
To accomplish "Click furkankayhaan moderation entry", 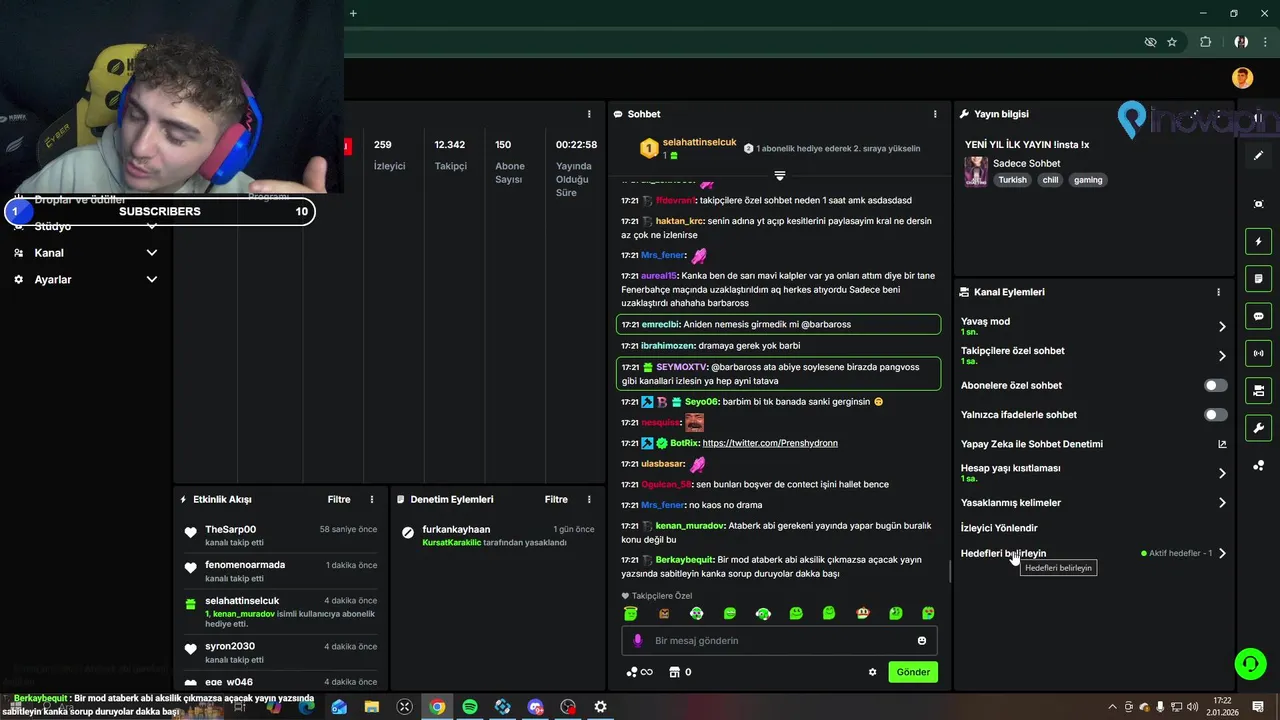I will (x=456, y=529).
